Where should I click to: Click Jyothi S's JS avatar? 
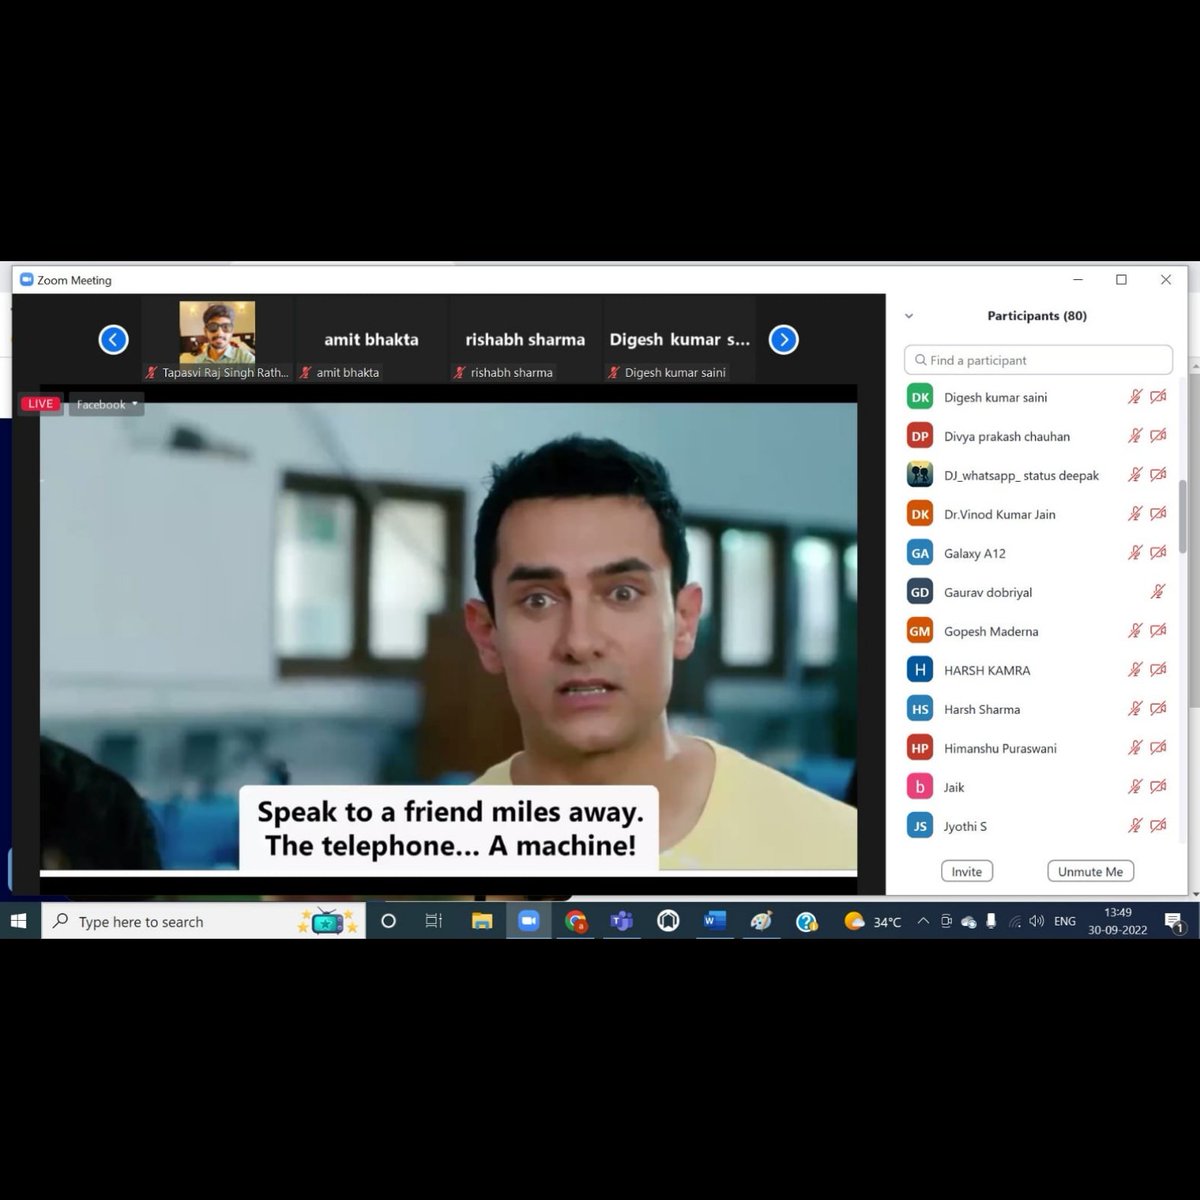coord(920,826)
